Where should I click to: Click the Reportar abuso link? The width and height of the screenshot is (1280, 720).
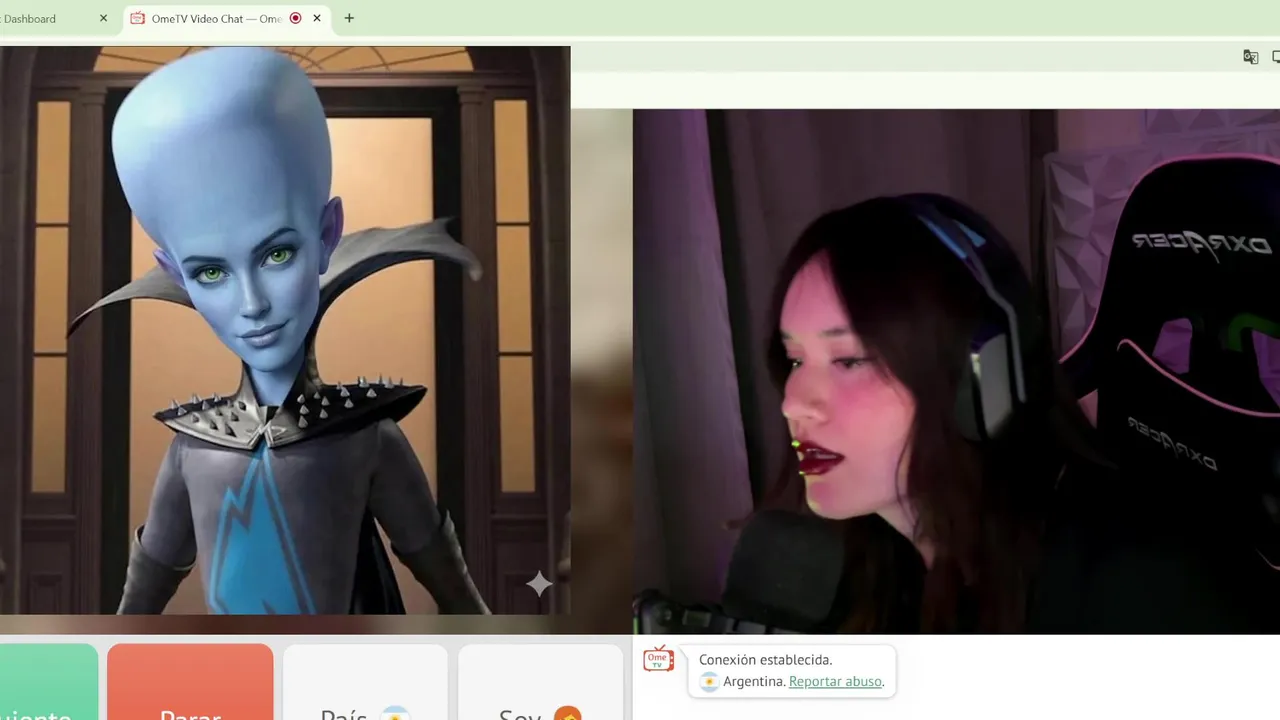(x=835, y=681)
